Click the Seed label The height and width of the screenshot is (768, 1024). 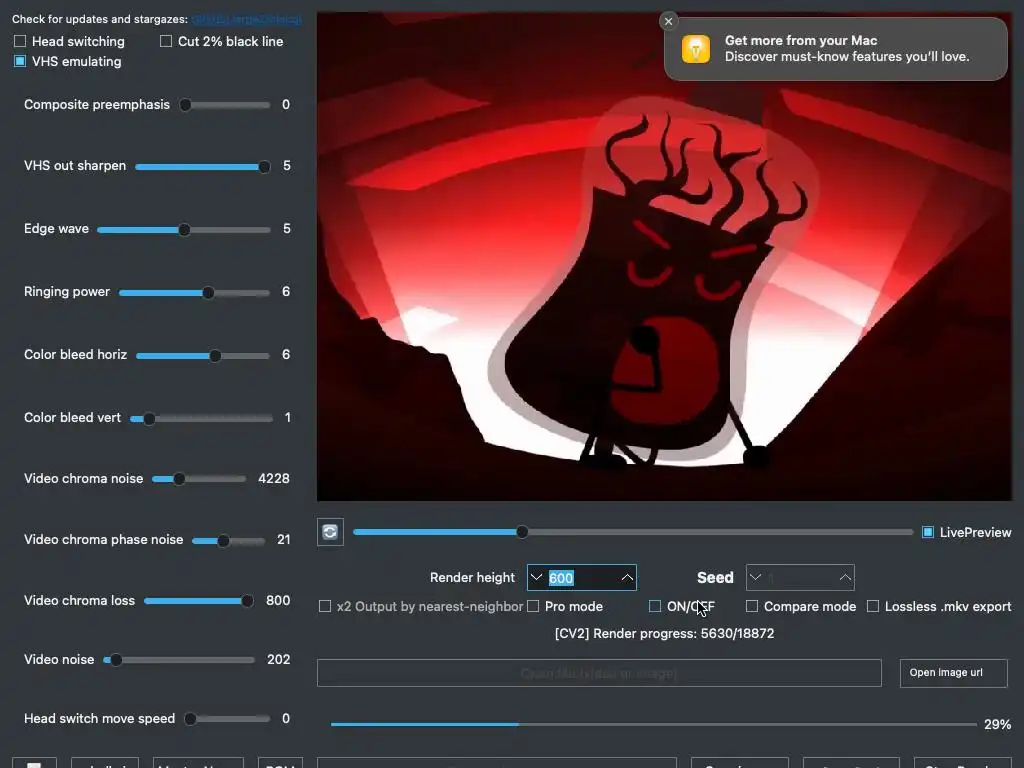[x=715, y=577]
